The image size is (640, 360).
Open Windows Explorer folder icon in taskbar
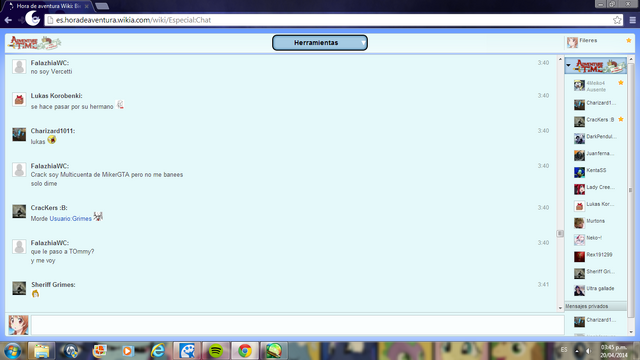[41, 351]
